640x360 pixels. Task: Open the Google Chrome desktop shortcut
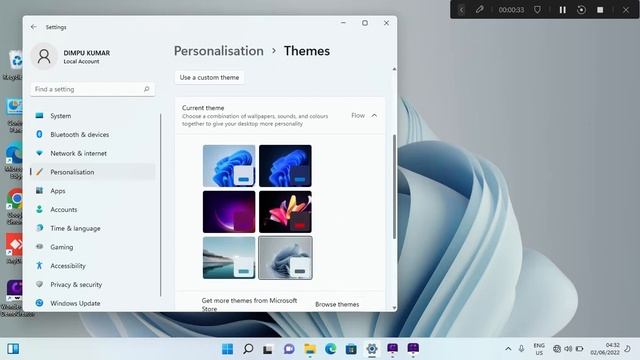[15, 206]
